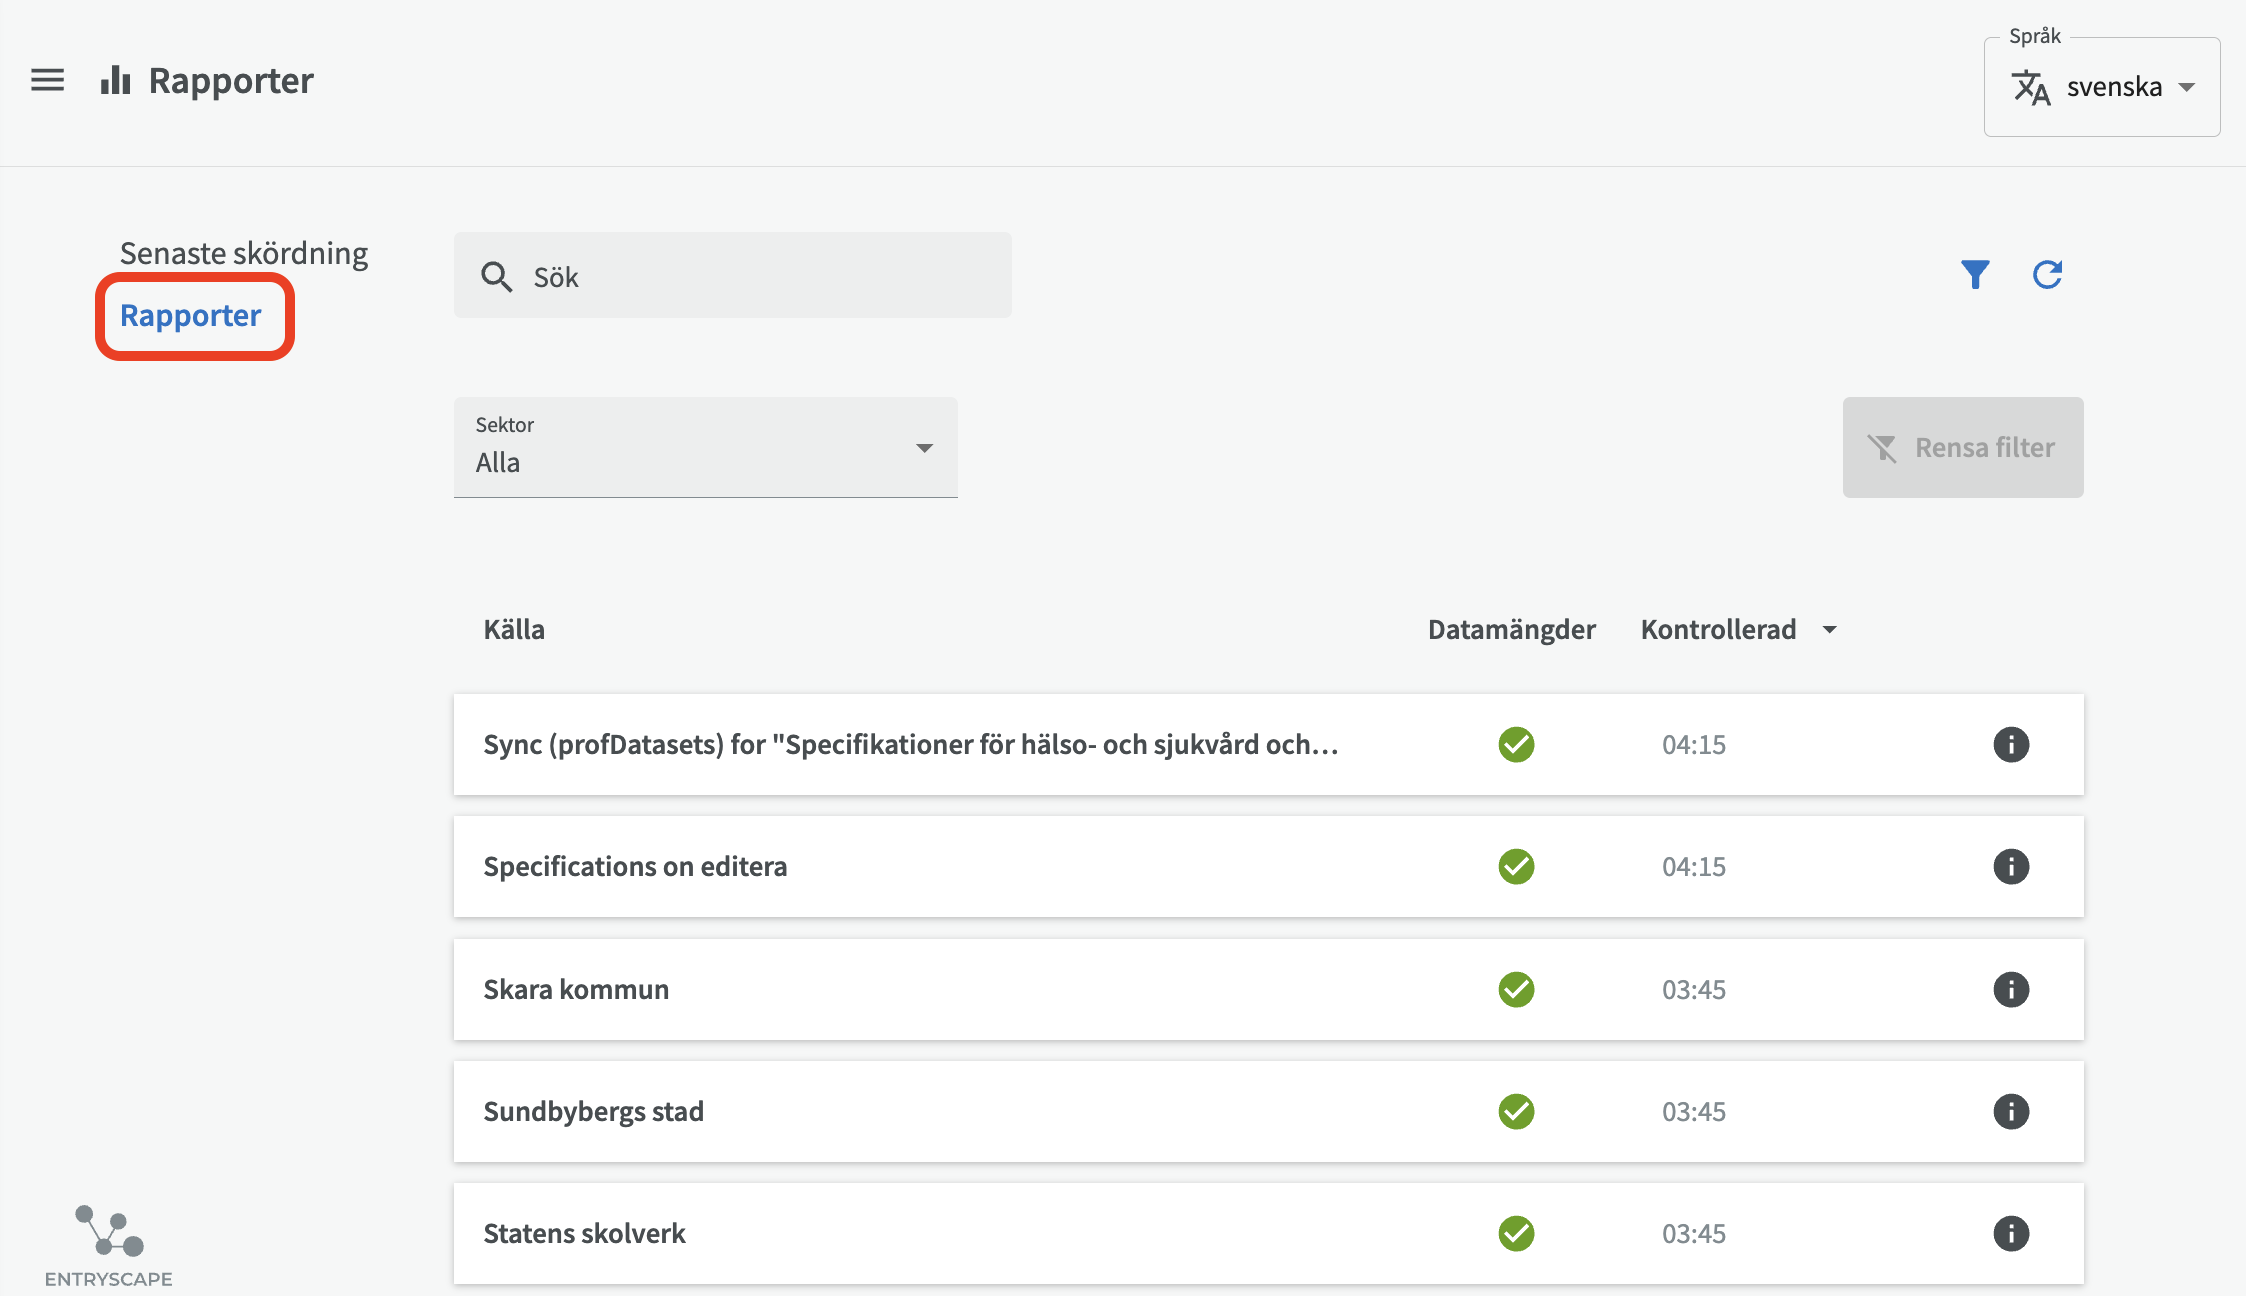Open info for Statens skolverk
The image size is (2246, 1296).
coord(2011,1233)
